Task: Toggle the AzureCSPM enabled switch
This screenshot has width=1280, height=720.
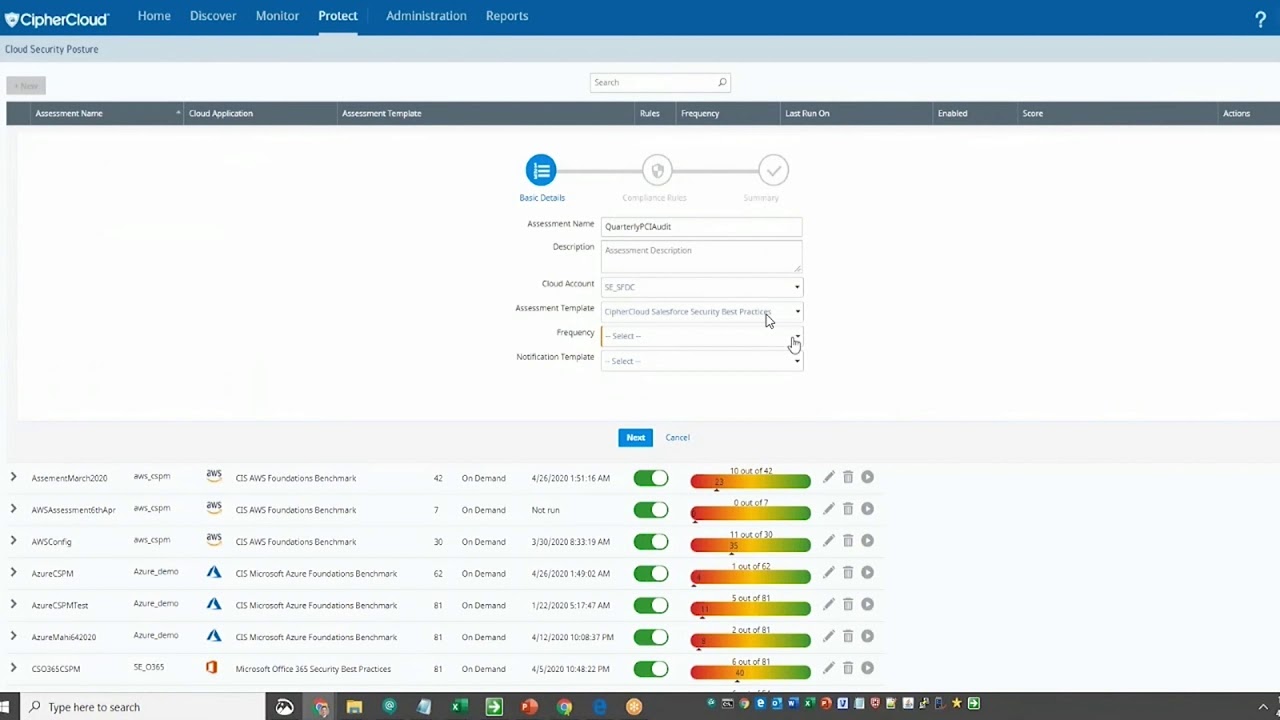Action: tap(651, 574)
